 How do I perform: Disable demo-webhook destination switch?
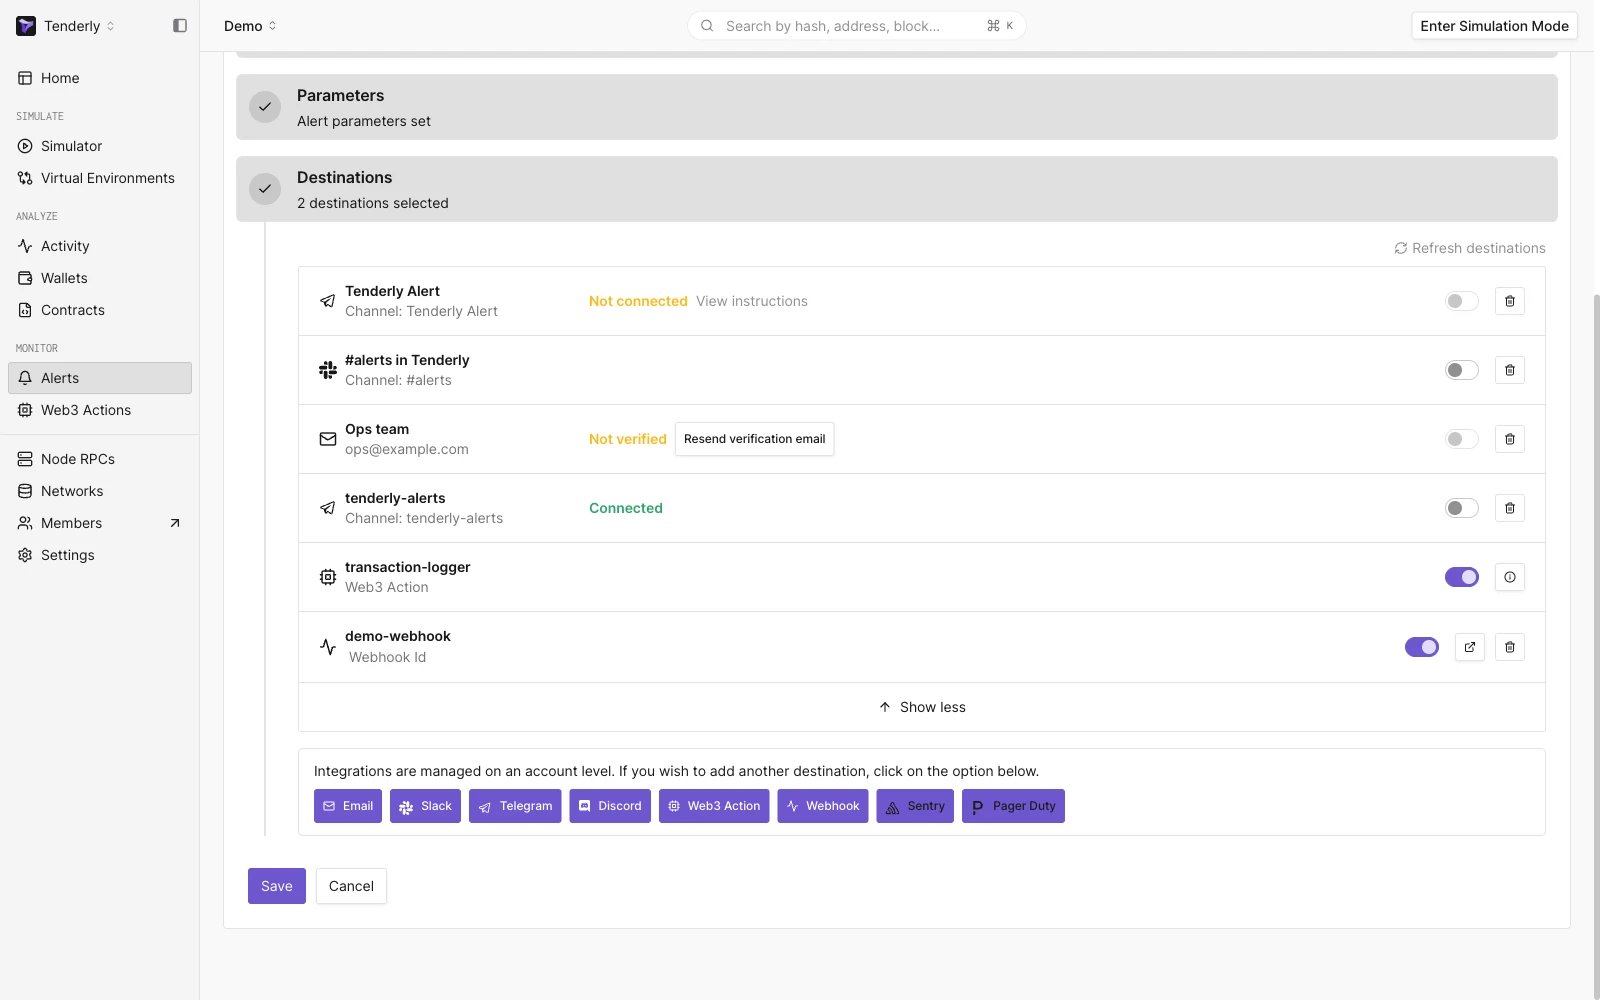tap(1422, 647)
